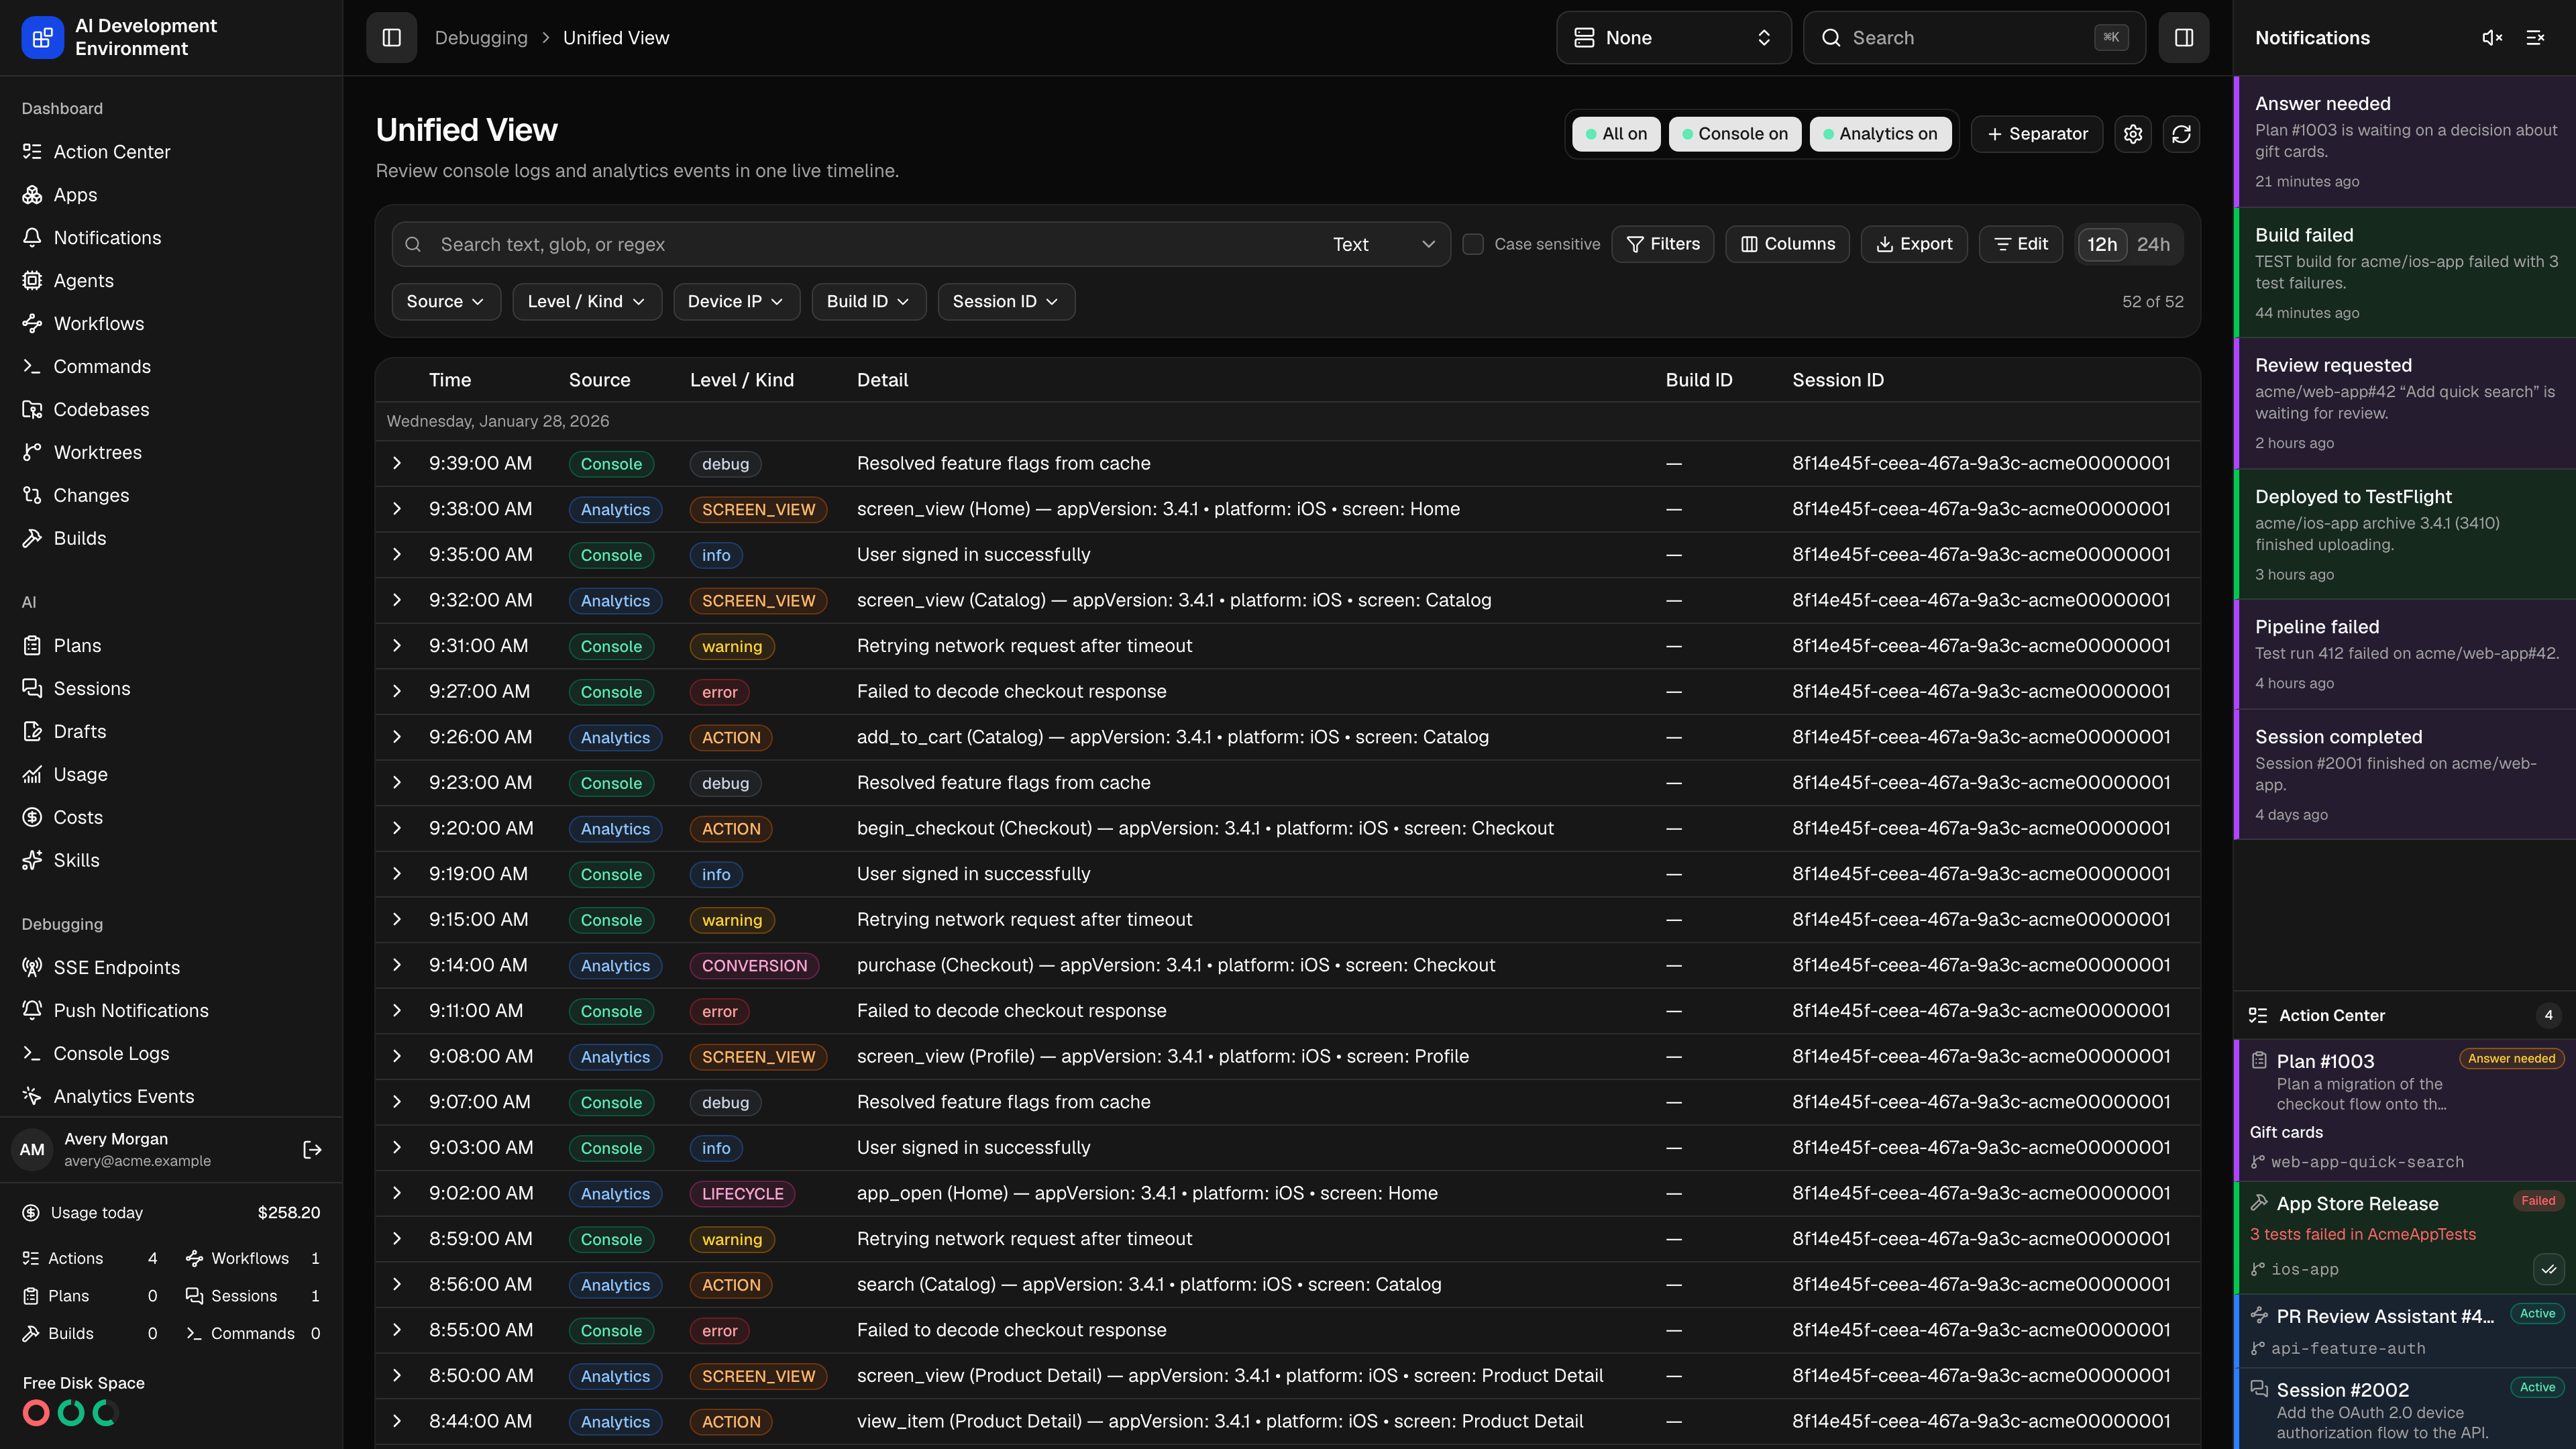Click the Filters button
2576x1449 pixels.
[1663, 245]
